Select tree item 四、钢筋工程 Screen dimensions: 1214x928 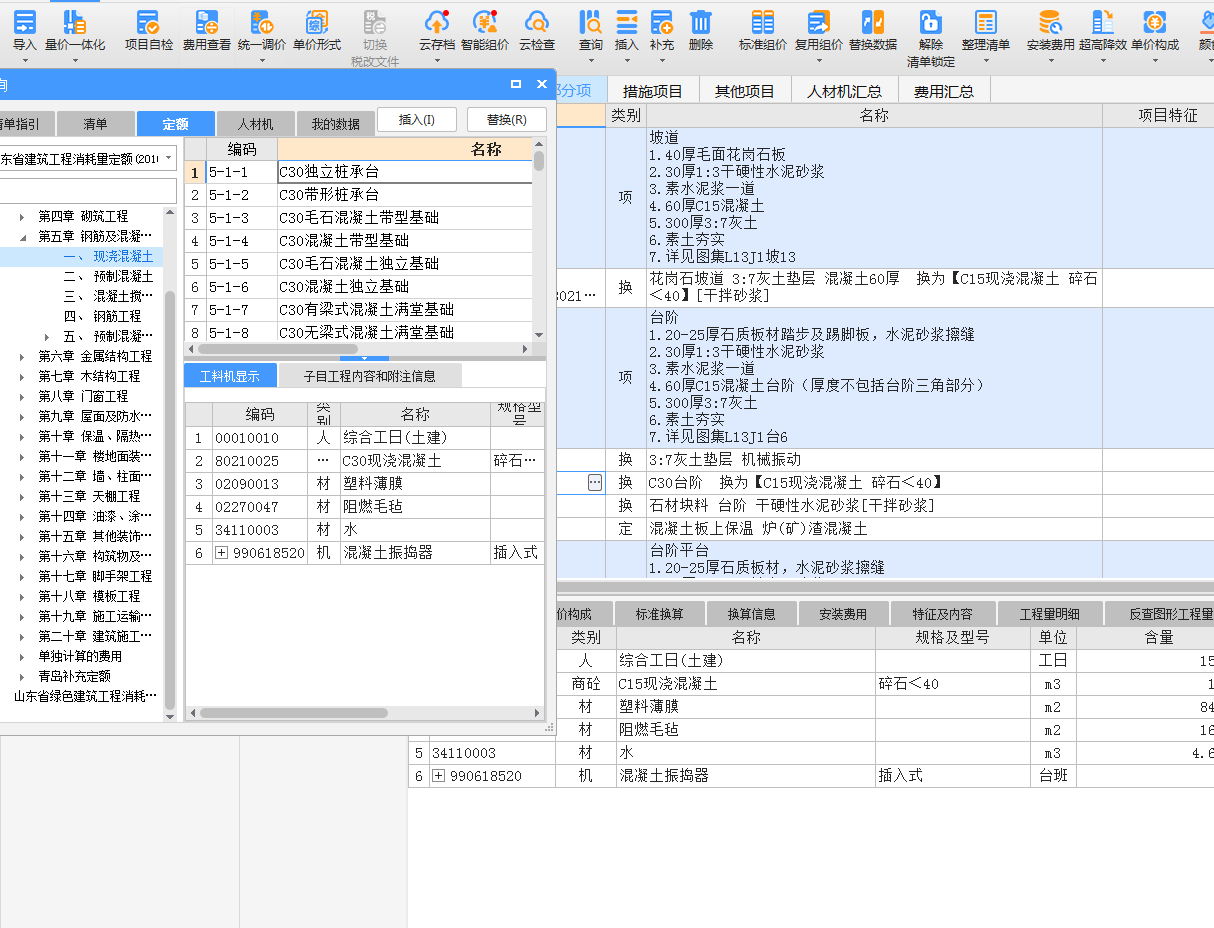[102, 316]
